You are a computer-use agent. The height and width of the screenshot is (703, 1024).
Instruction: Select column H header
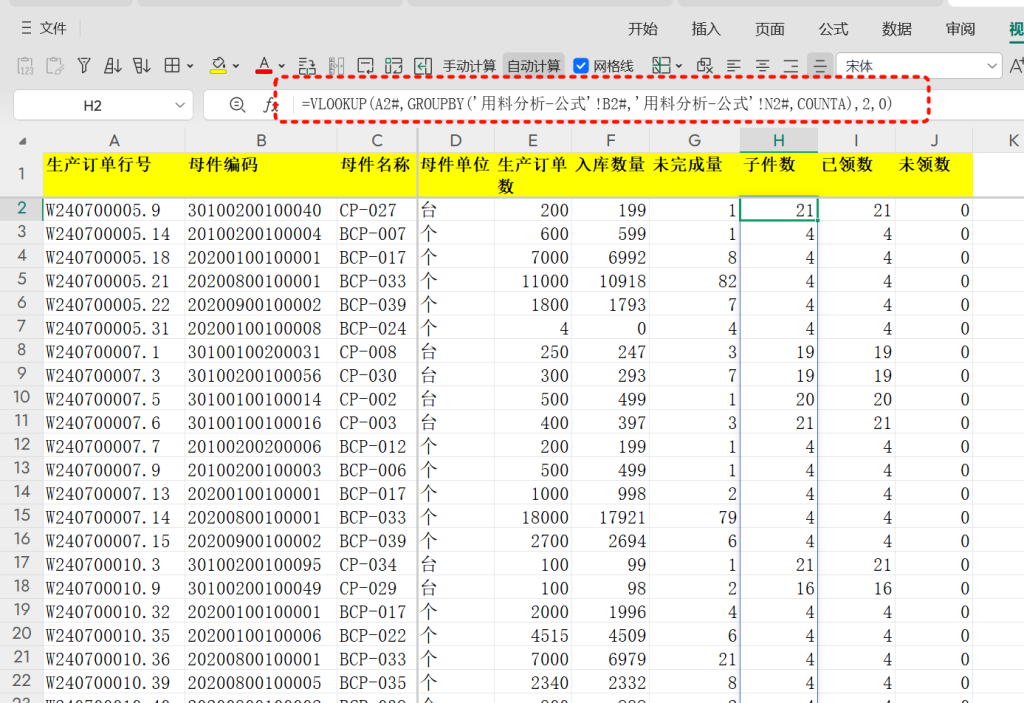778,140
